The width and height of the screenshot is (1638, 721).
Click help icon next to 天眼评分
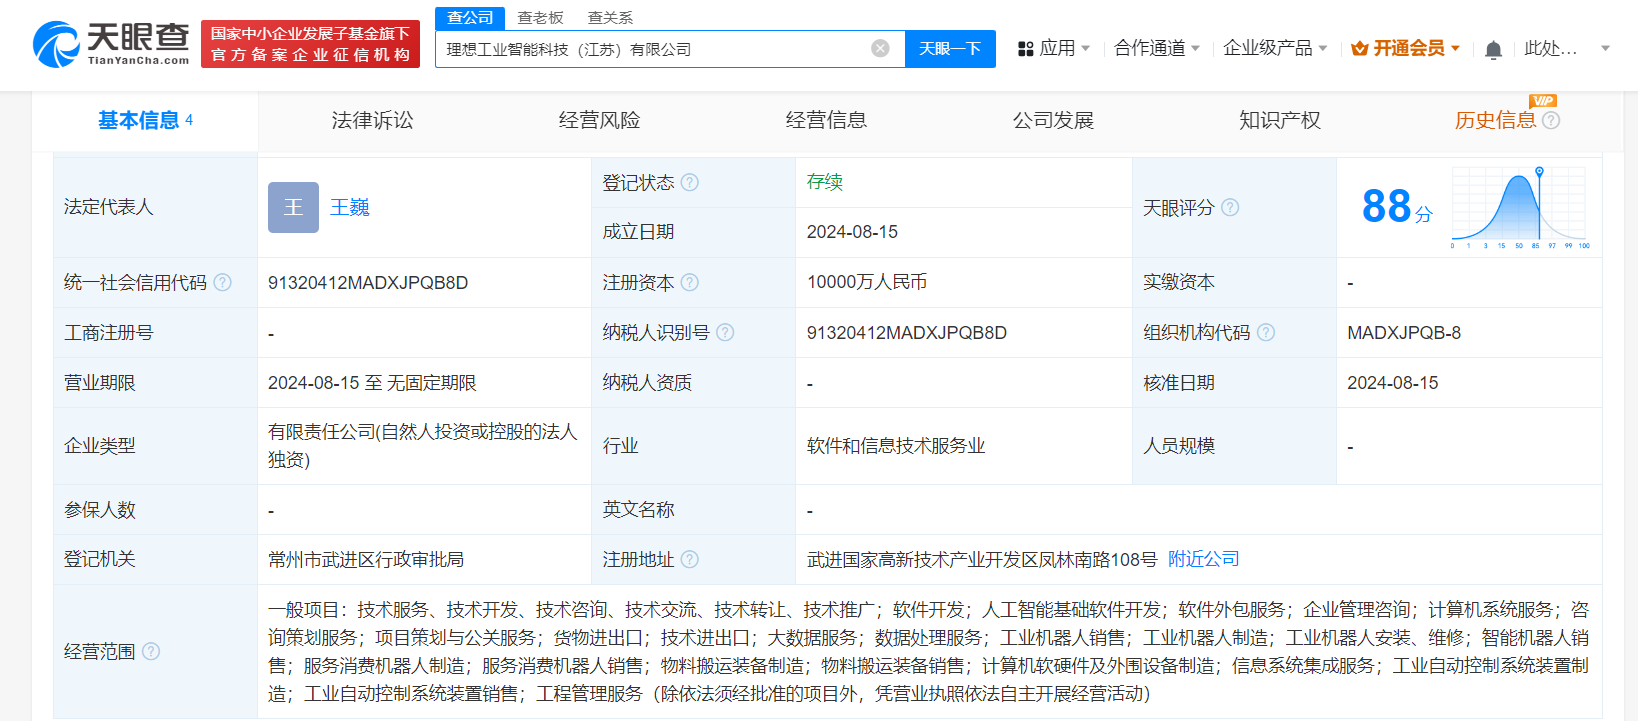tap(1230, 207)
